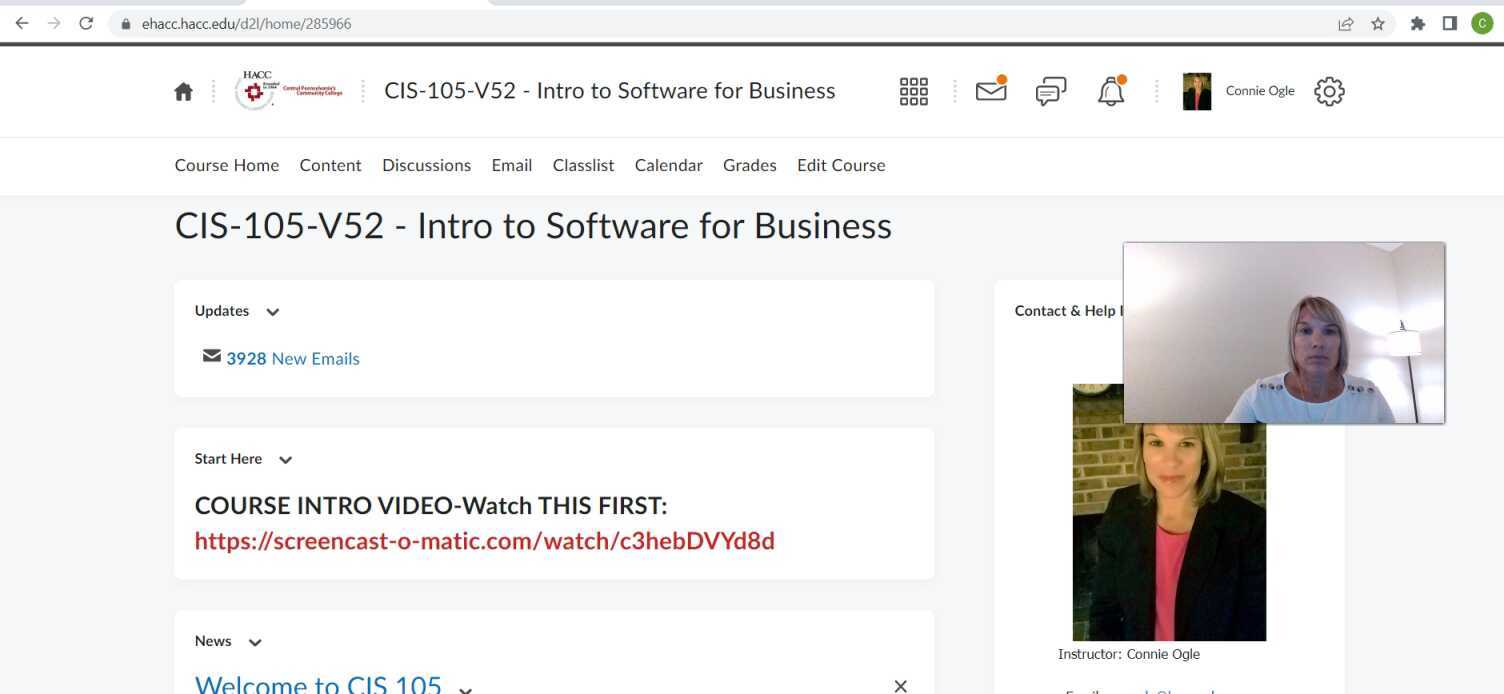Follow the 3928 New Emails link
Viewport: 1504px width, 694px height.
293,358
